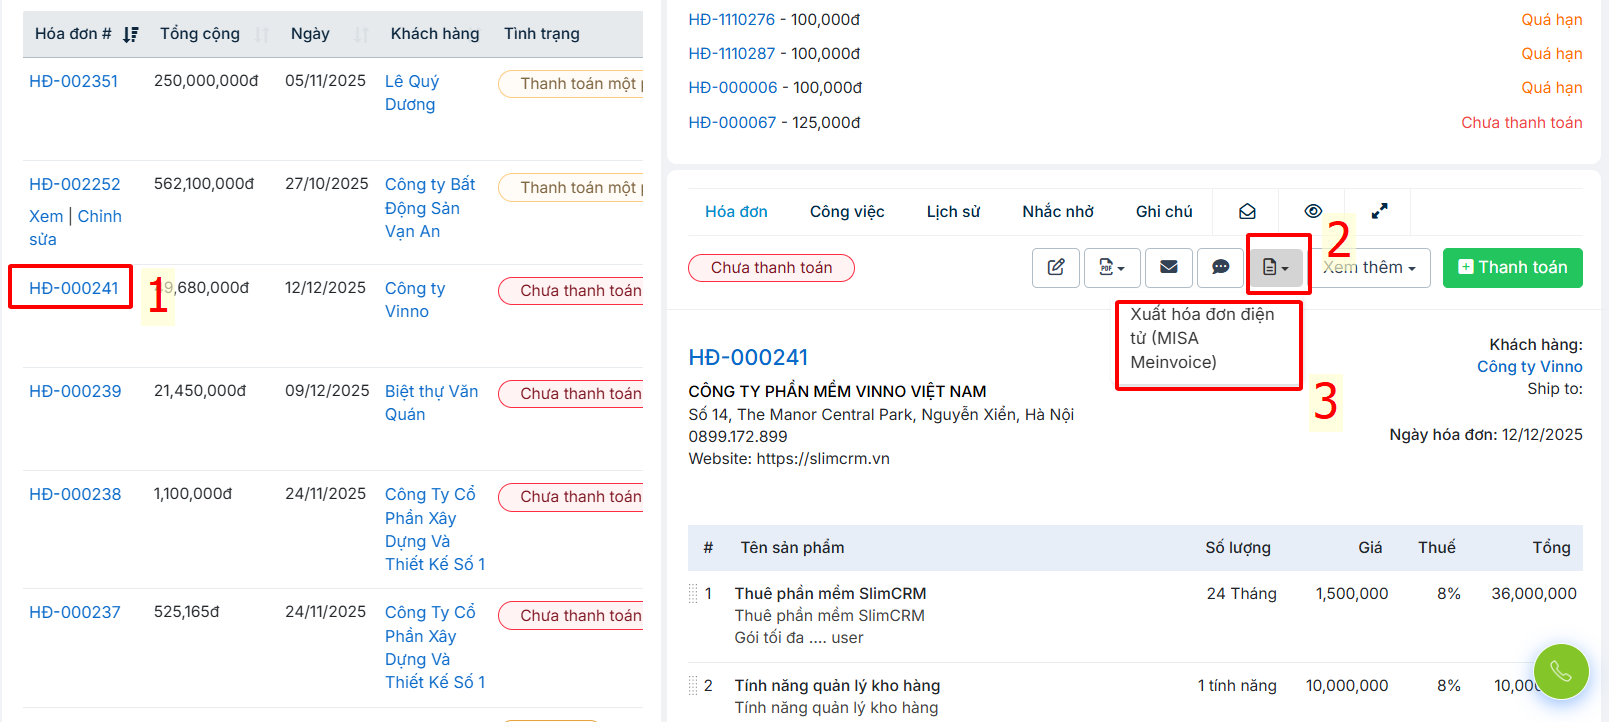Open the Lịch sử tab
Screen dimensions: 1609x722
pos(953,211)
